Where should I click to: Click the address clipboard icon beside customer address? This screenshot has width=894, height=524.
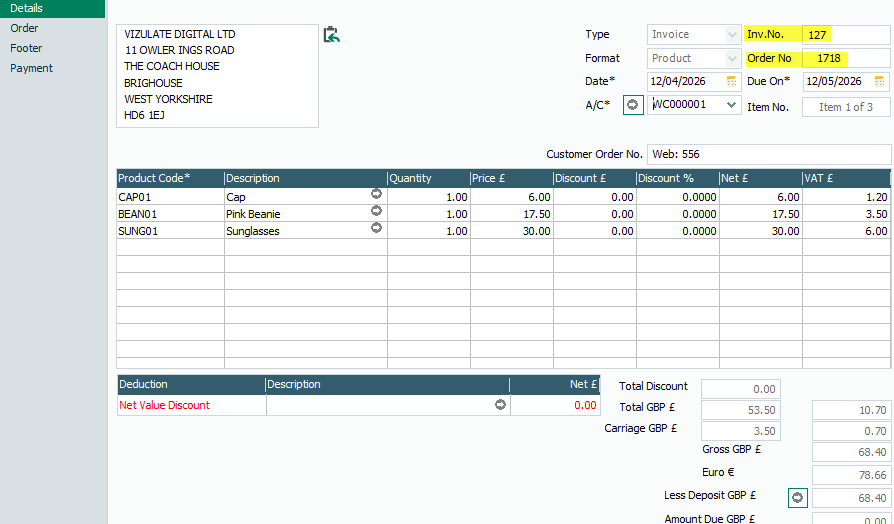pos(332,35)
